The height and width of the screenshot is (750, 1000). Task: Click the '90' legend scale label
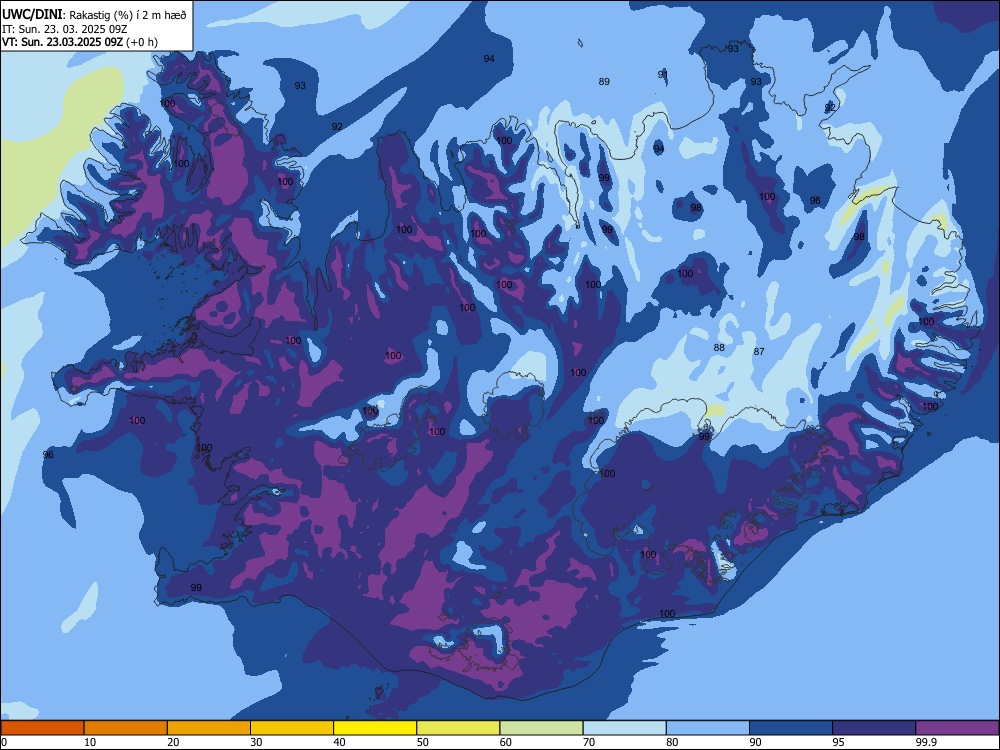(755, 742)
